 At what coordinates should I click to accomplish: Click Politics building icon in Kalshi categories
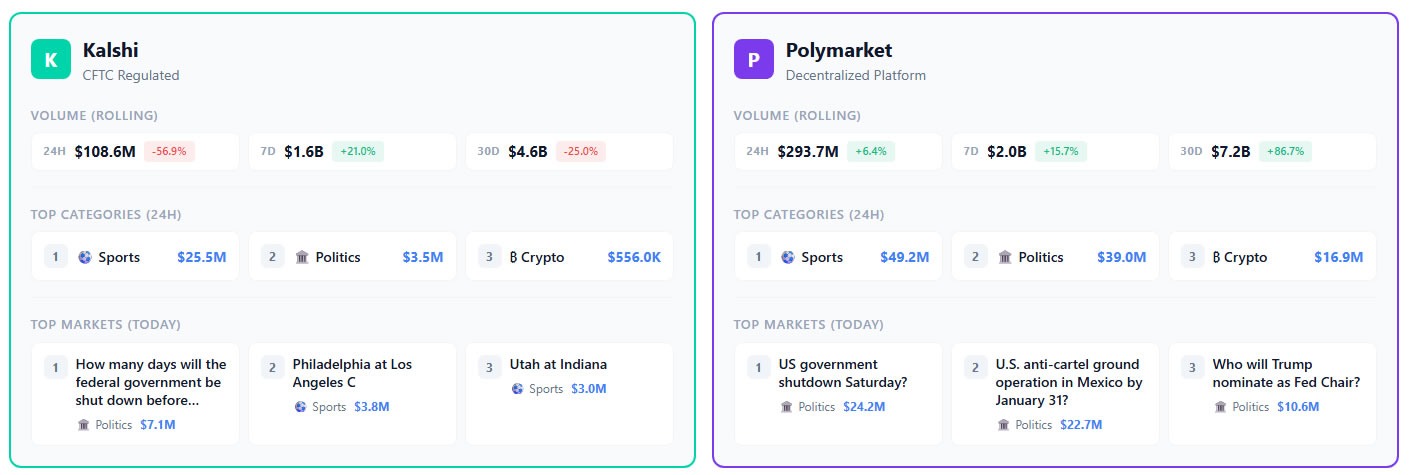302,257
